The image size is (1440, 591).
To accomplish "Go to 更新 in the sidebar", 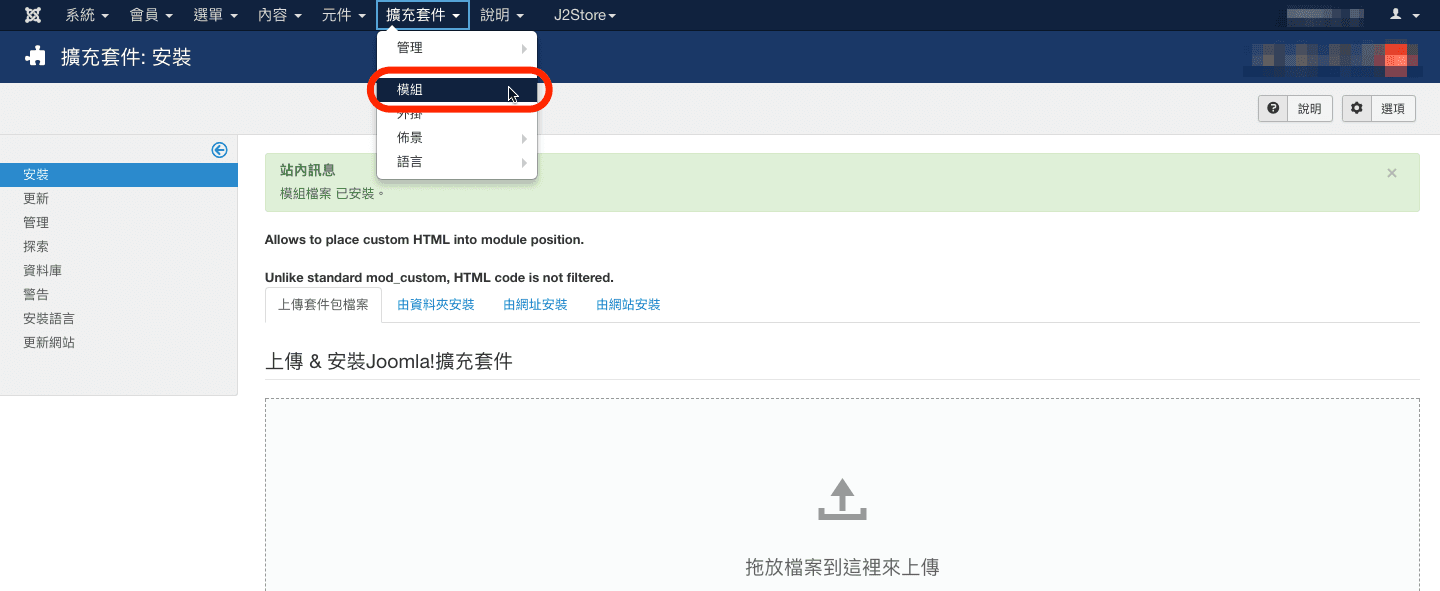I will click(36, 199).
